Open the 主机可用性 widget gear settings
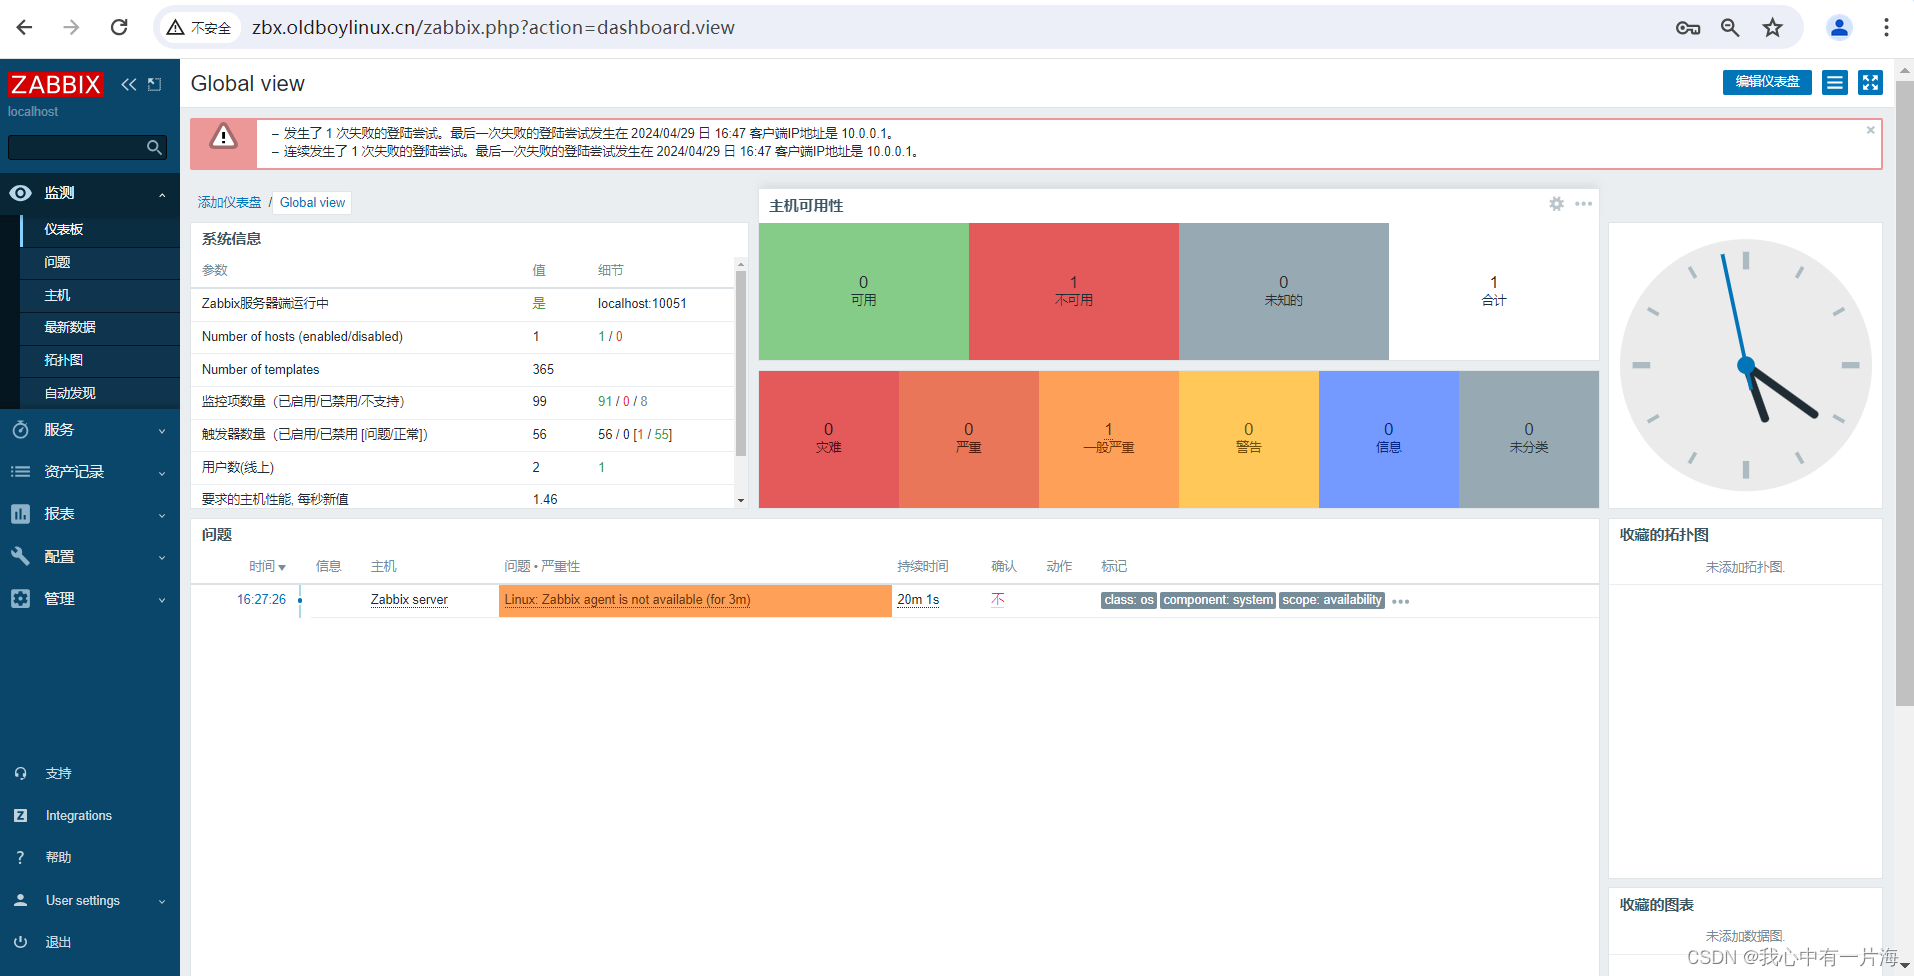1914x976 pixels. pyautogui.click(x=1556, y=204)
